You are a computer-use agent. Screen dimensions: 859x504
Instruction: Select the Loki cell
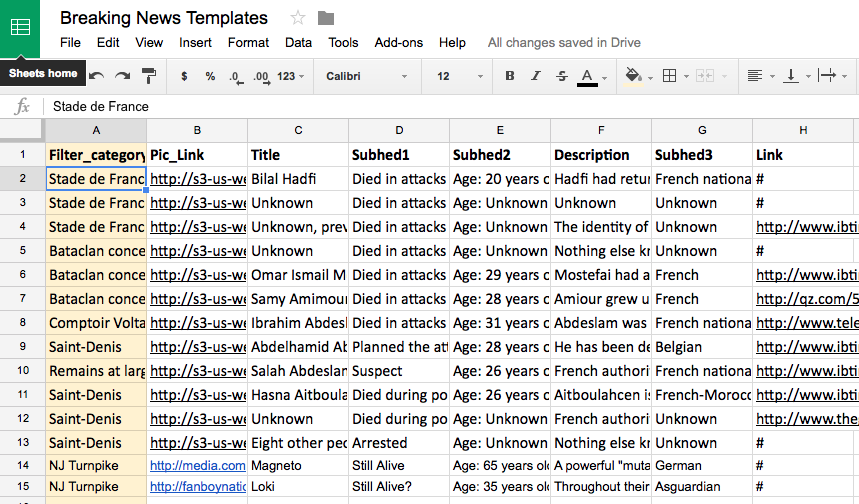(x=298, y=486)
